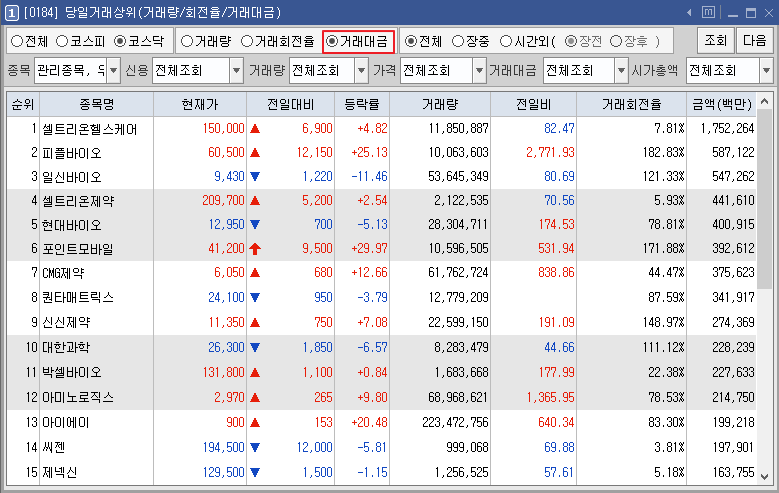Open the 시가총액 전체조회 dropdown
Screen dimensions: 779x493
766,71
